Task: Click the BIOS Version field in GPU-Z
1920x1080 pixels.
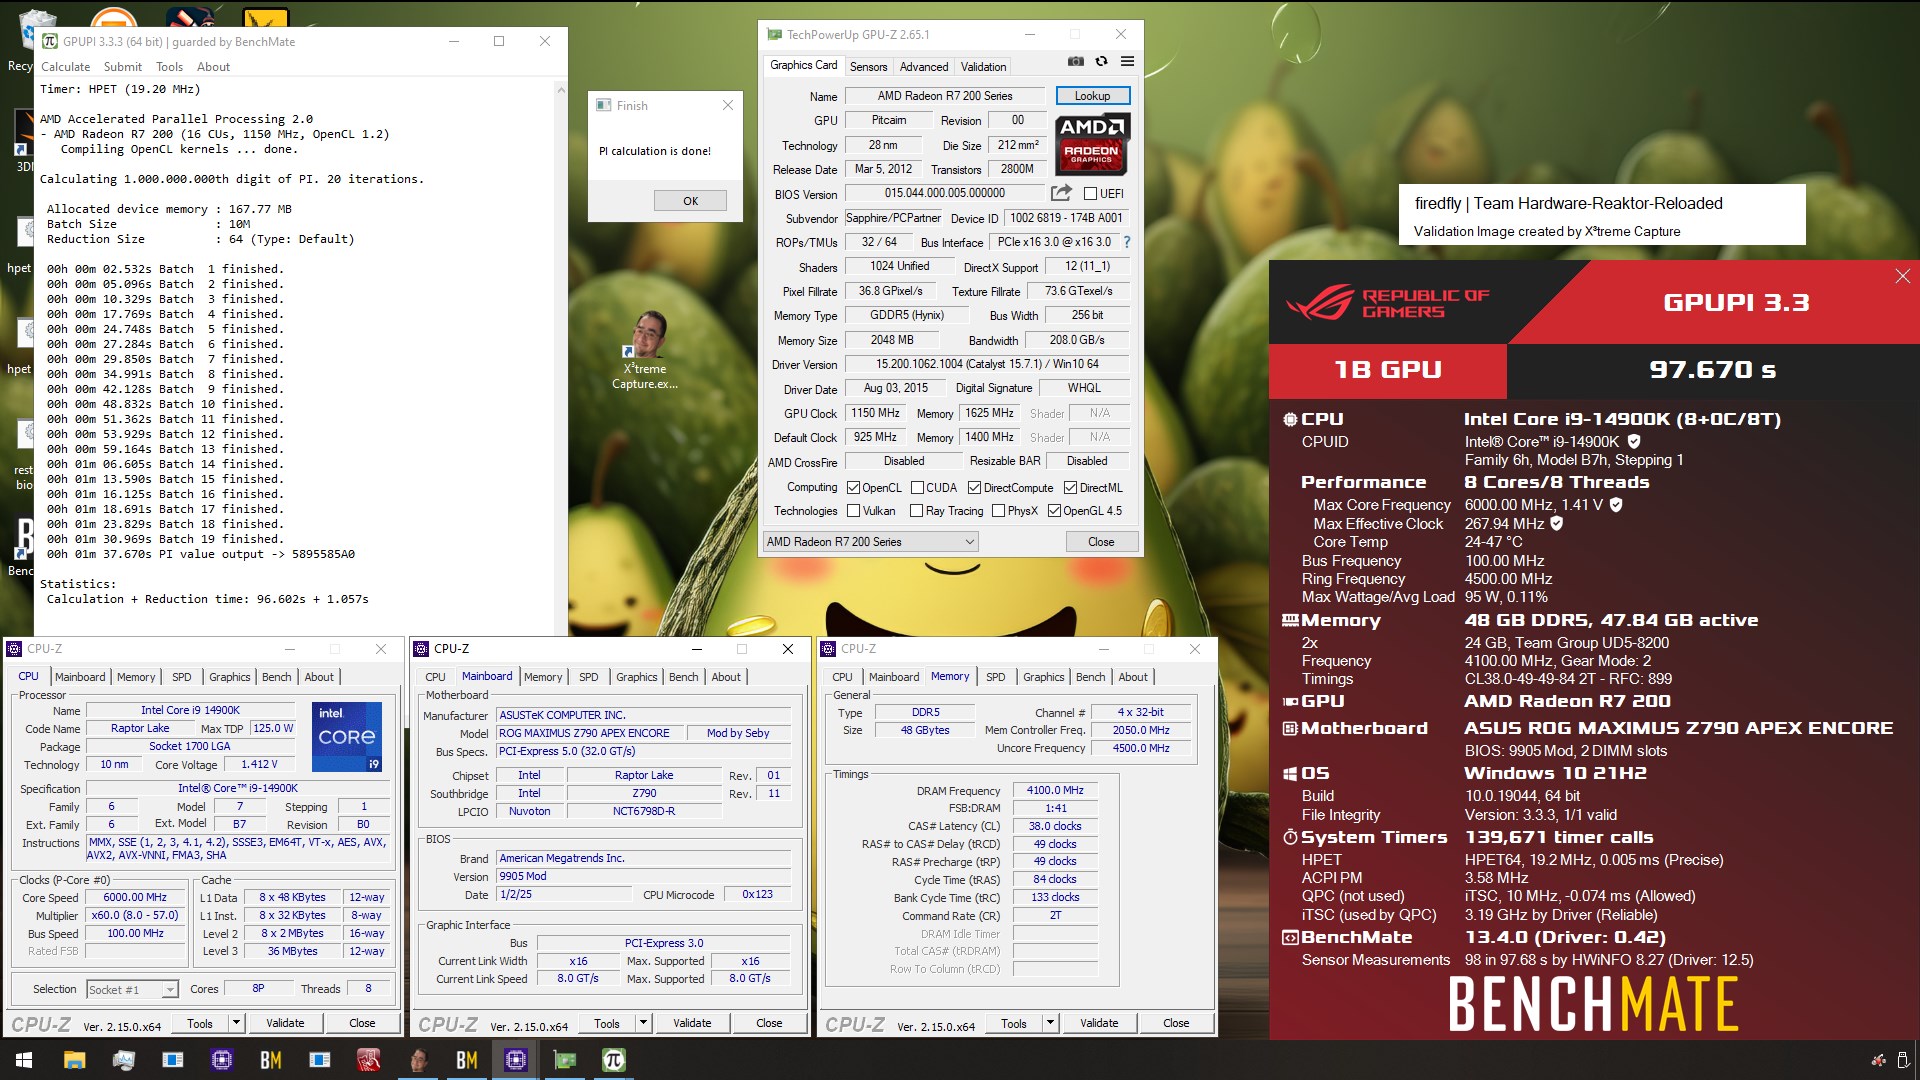Action: click(945, 193)
